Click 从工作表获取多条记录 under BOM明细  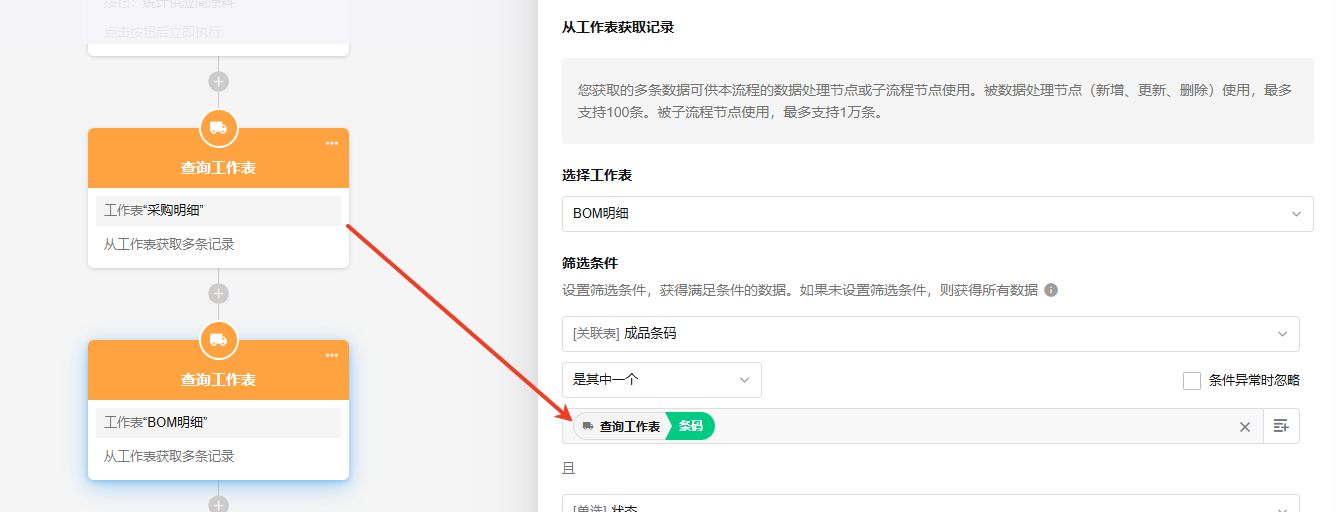coord(169,456)
